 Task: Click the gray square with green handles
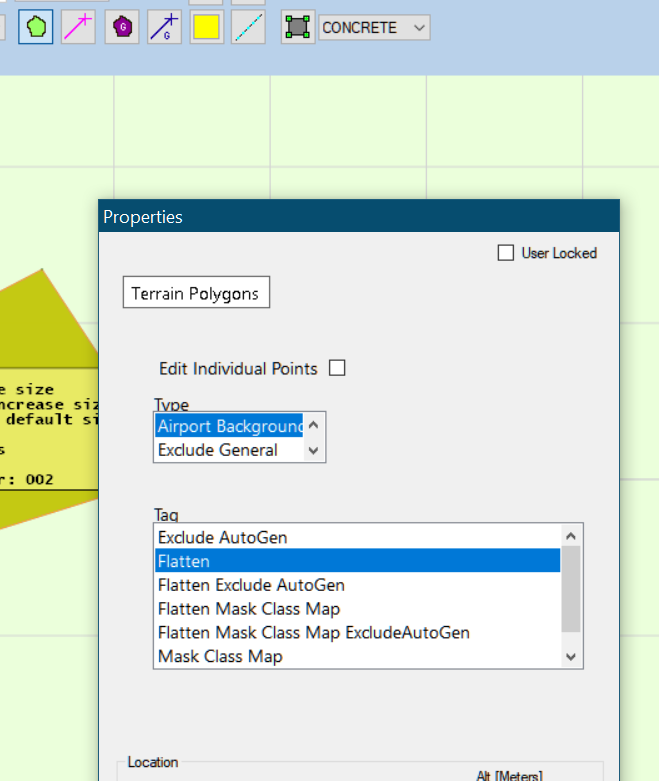coord(297,27)
